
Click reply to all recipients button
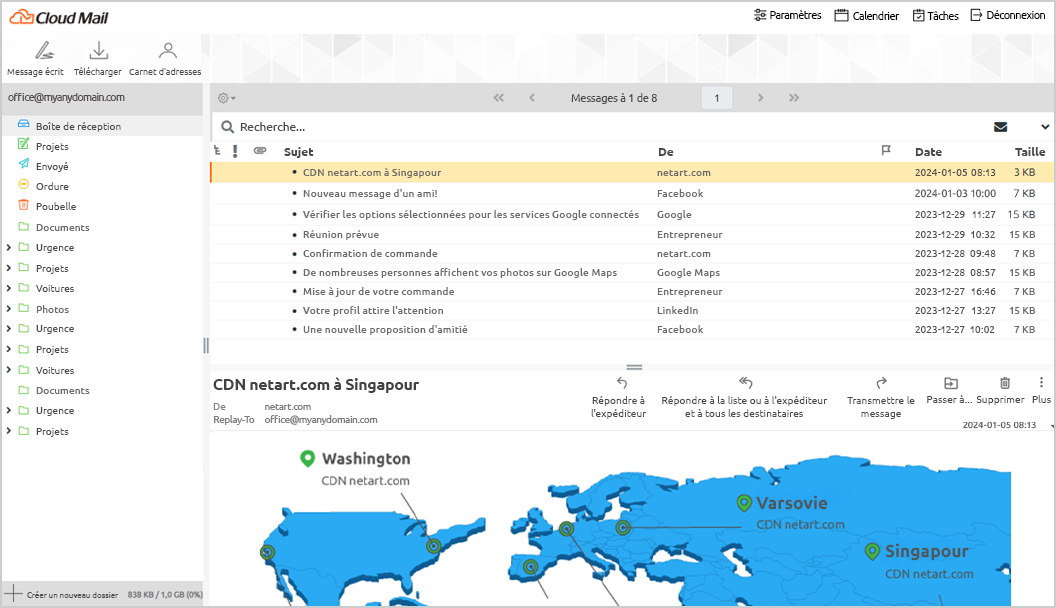click(x=744, y=397)
